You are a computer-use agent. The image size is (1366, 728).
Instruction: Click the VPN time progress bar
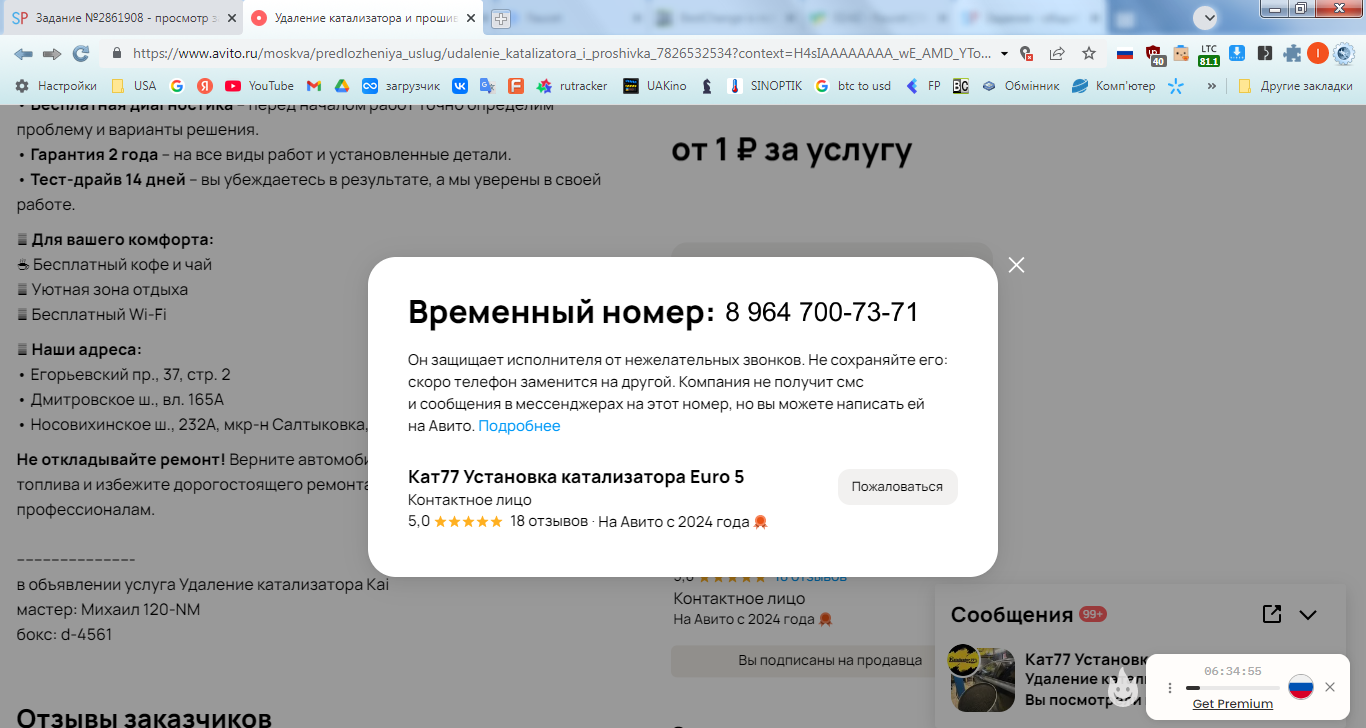point(1232,688)
